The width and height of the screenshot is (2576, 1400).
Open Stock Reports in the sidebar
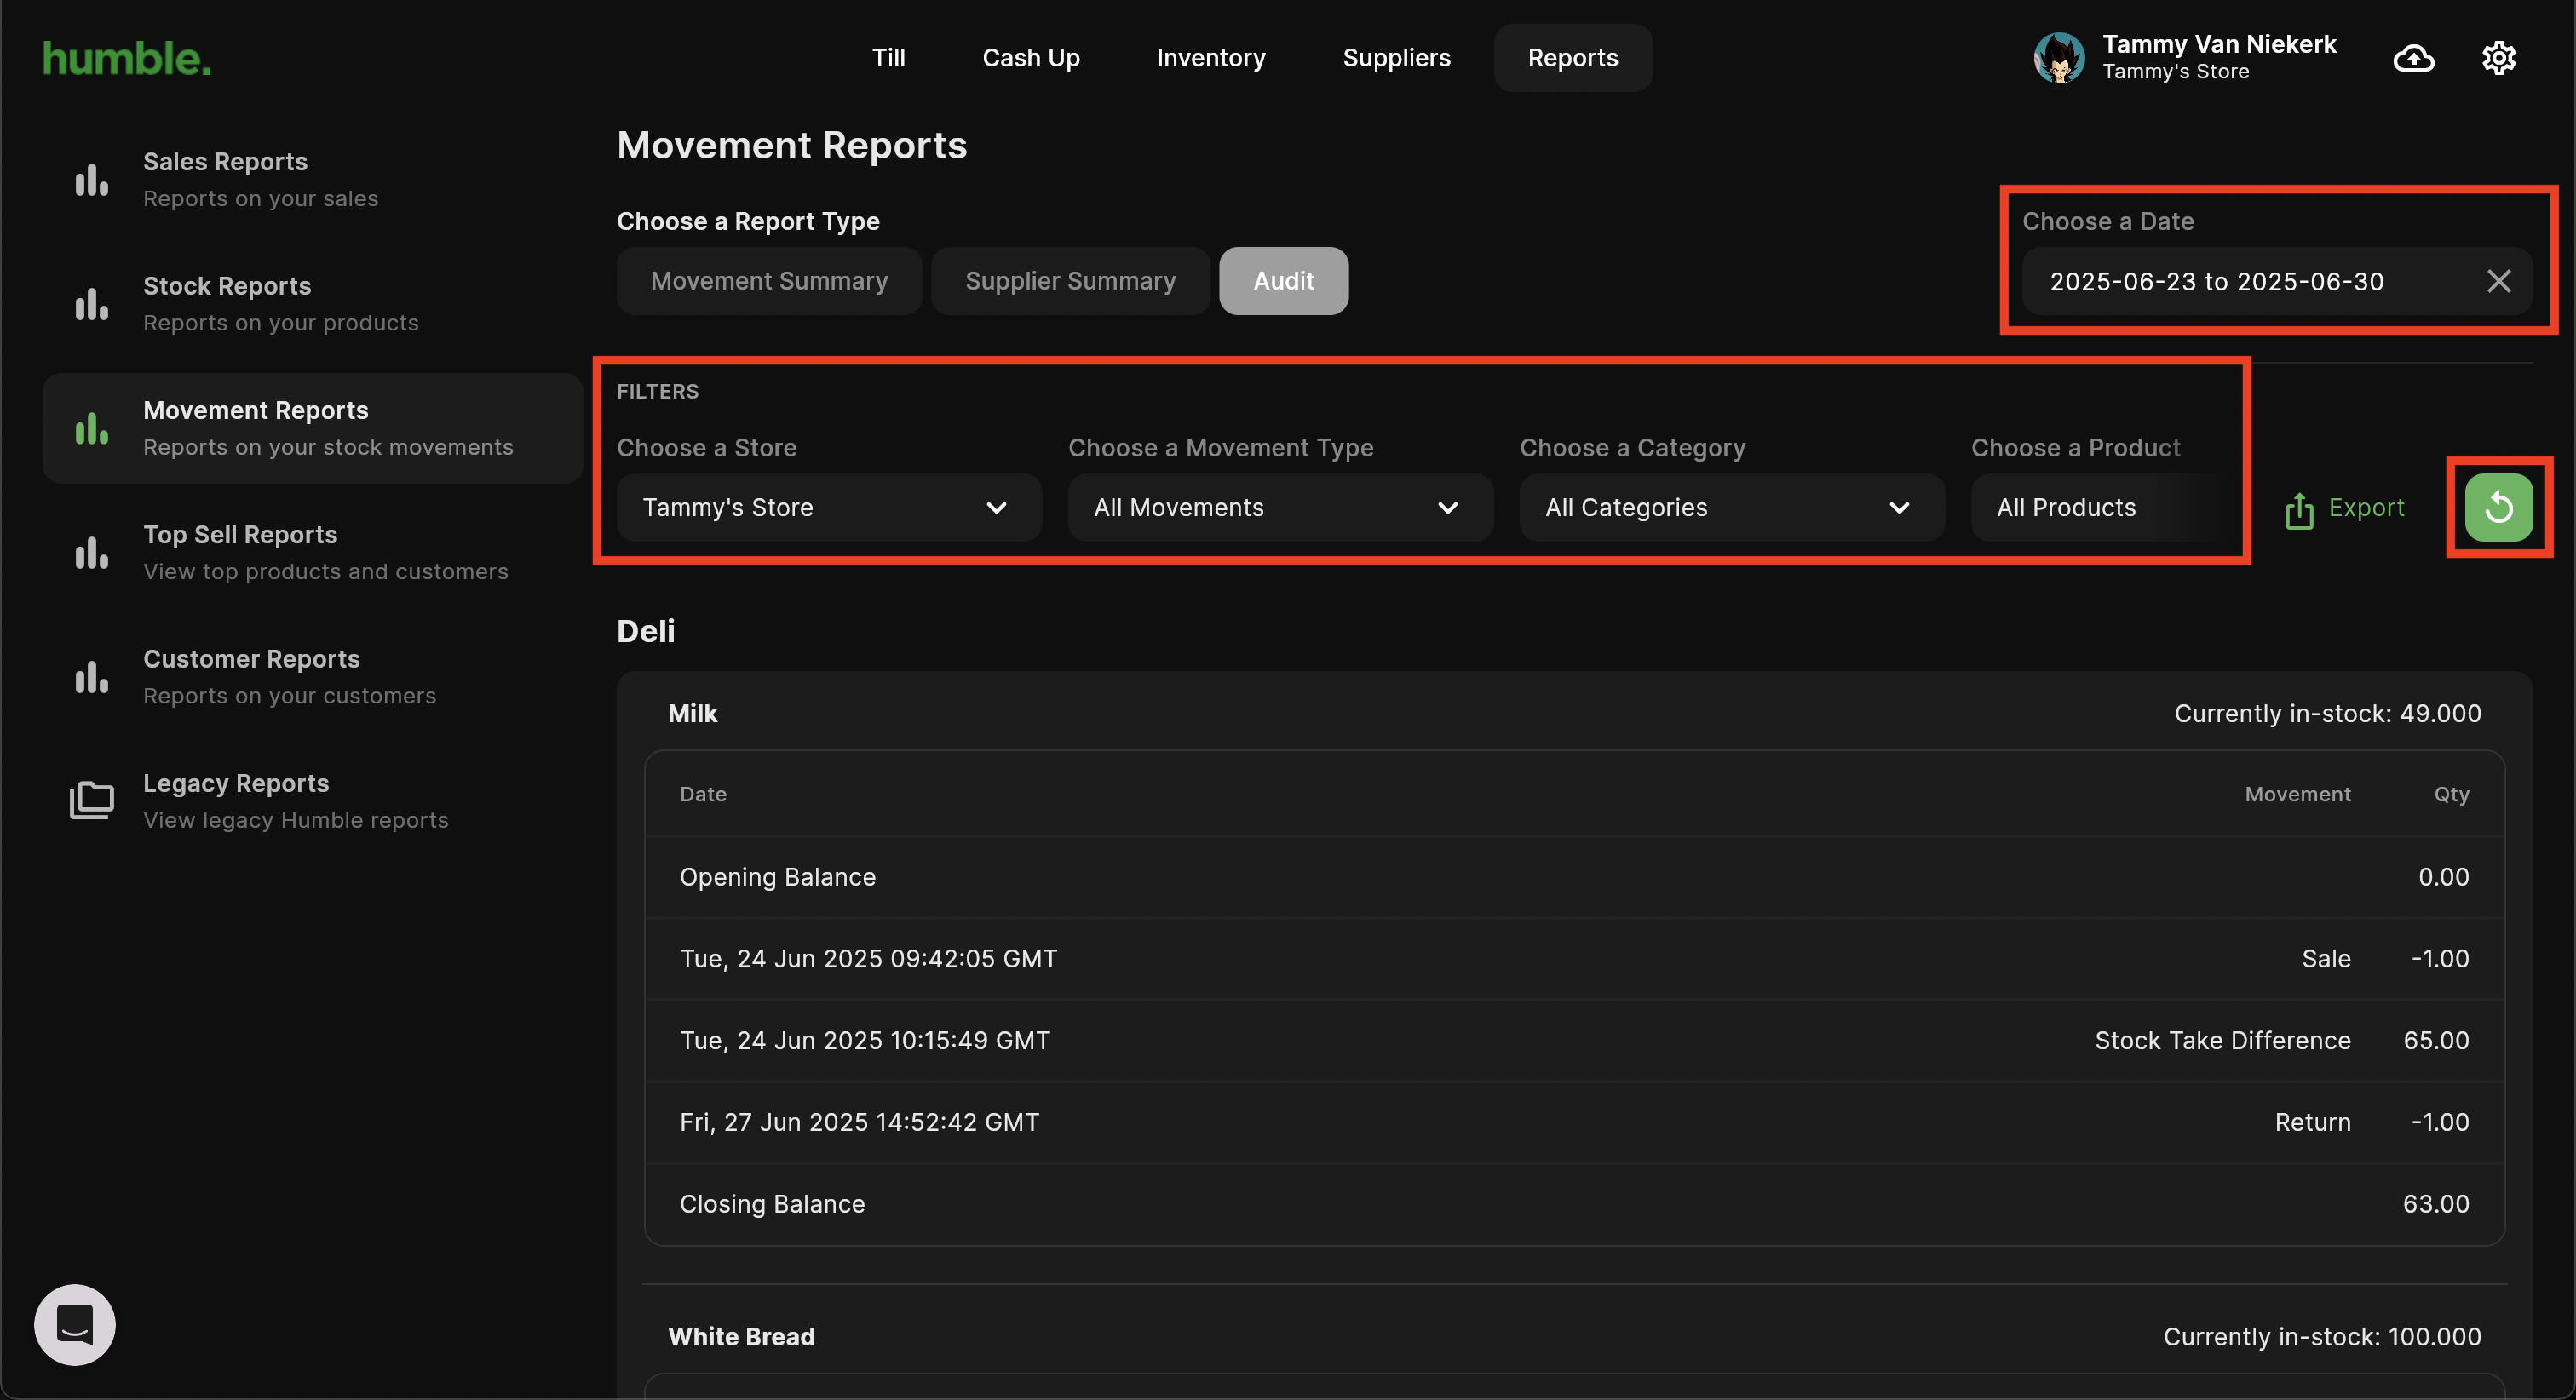click(312, 304)
